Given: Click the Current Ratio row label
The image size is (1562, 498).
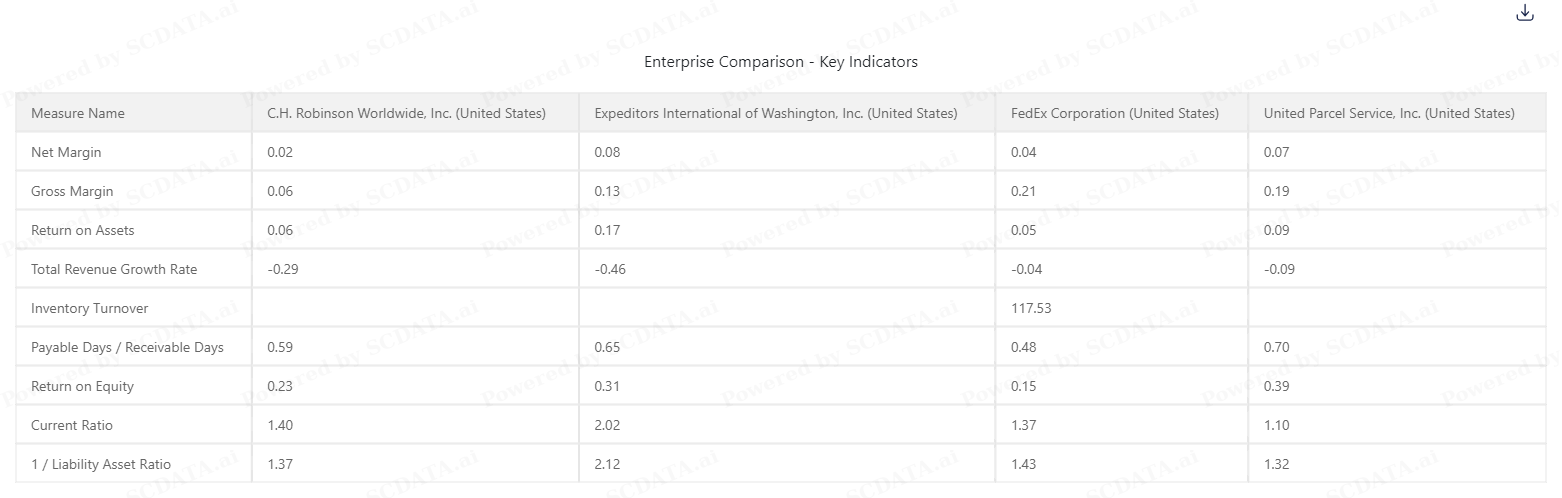Looking at the screenshot, I should (72, 425).
